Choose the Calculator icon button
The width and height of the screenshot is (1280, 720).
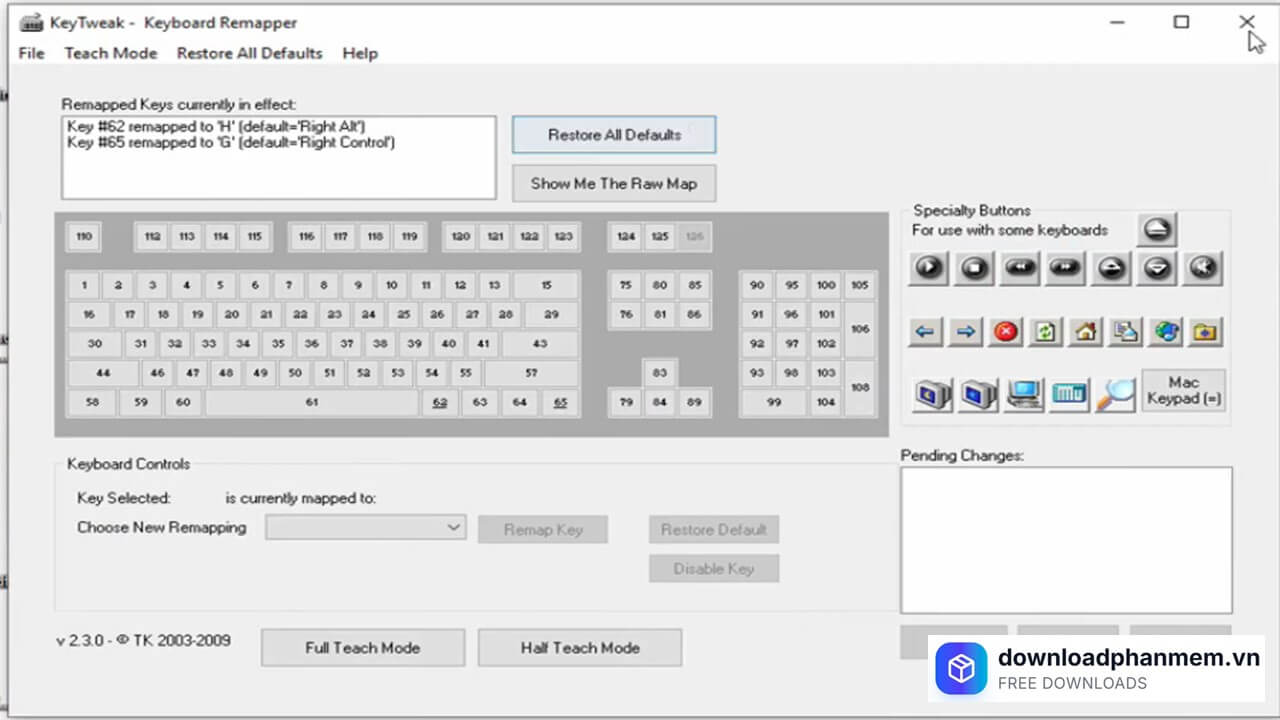point(1069,394)
